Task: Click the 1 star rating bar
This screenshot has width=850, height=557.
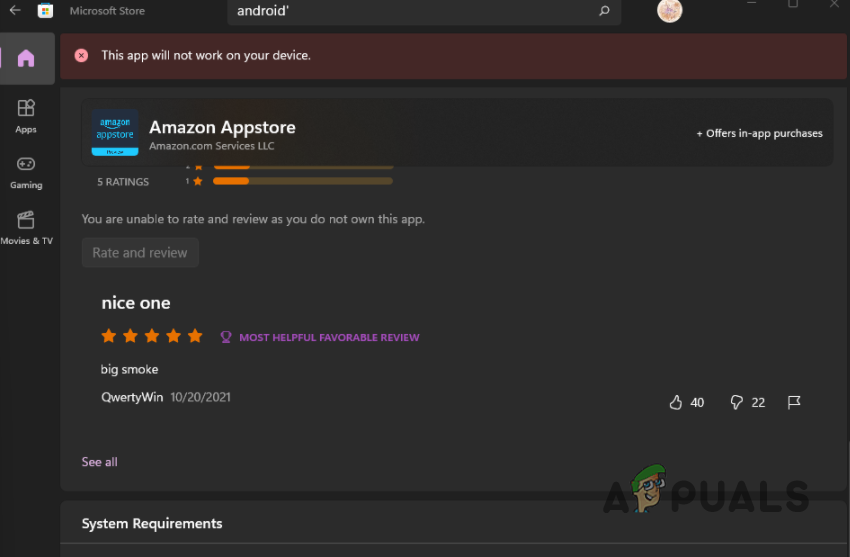Action: click(x=302, y=181)
